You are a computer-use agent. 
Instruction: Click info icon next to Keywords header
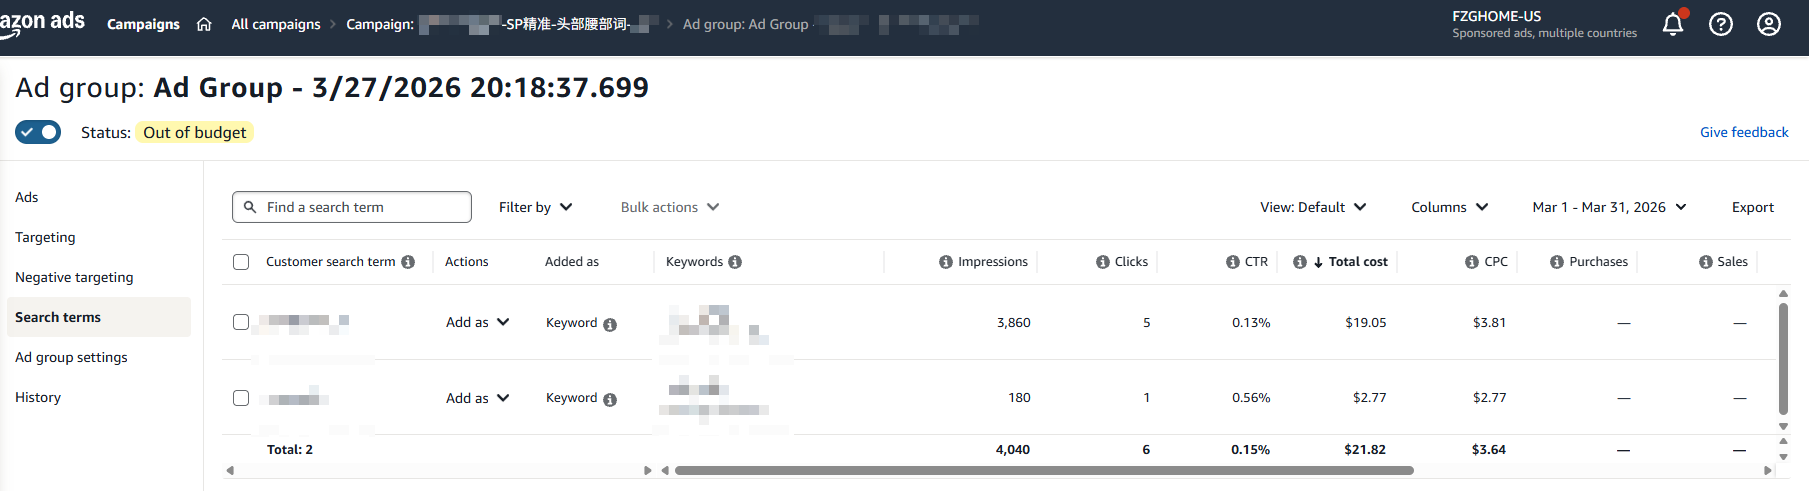735,262
